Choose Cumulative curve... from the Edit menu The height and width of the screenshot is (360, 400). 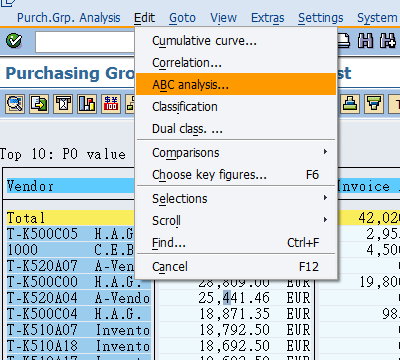pos(236,41)
